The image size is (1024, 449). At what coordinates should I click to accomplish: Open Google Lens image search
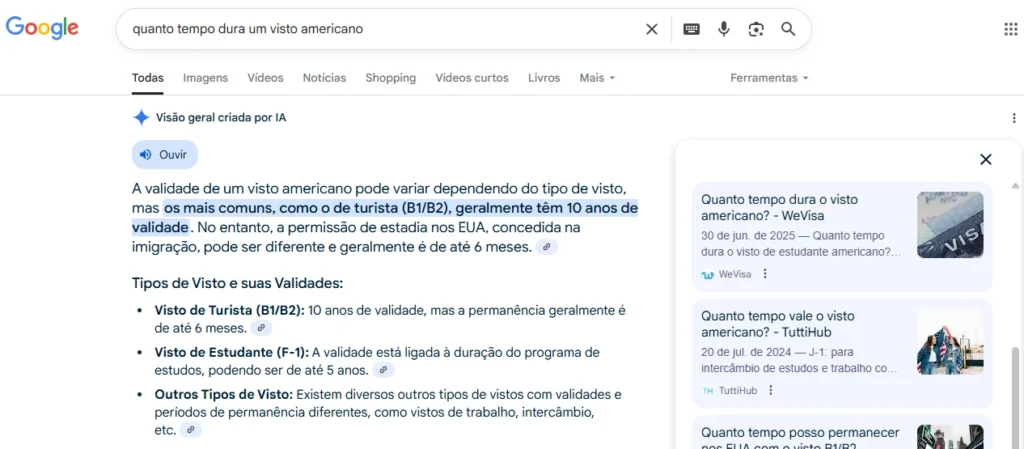click(756, 29)
